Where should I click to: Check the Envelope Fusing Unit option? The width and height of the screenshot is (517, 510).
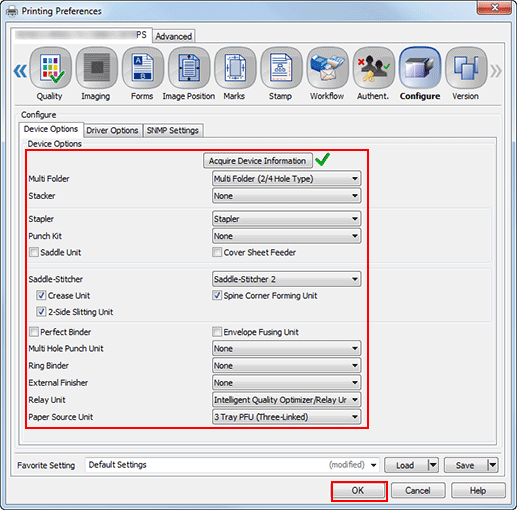coord(217,332)
